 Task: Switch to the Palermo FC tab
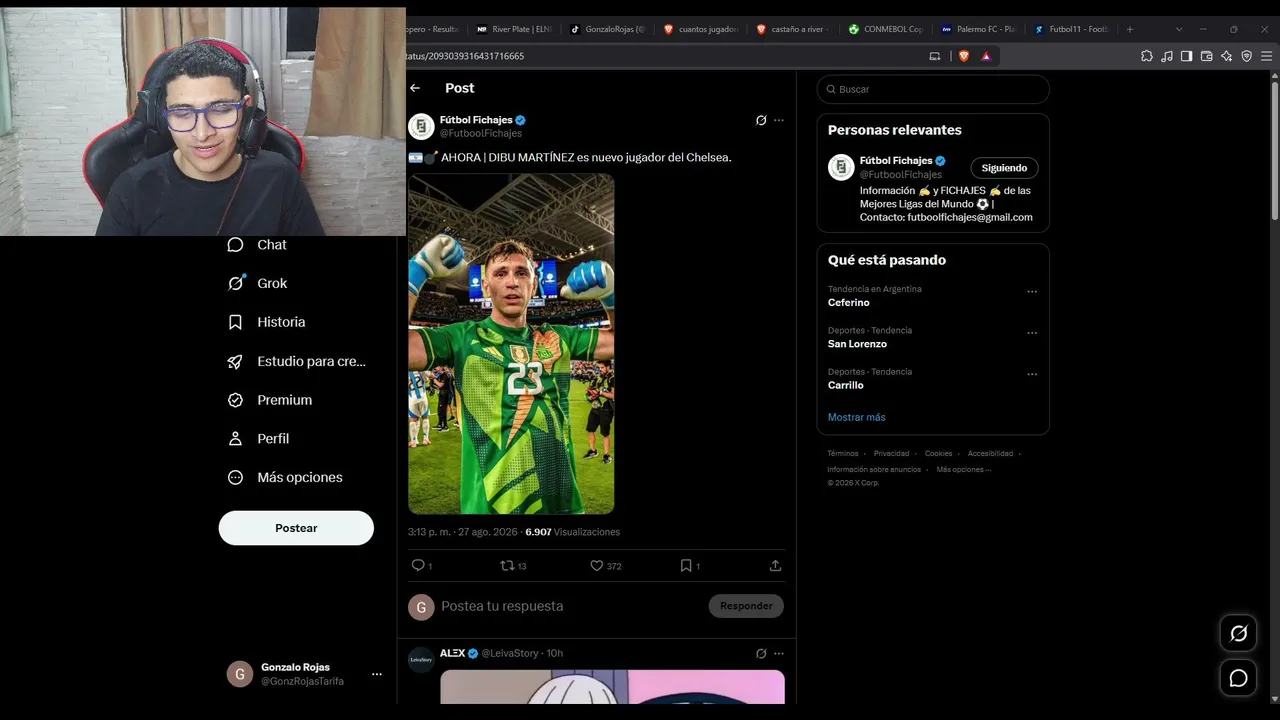tap(979, 29)
